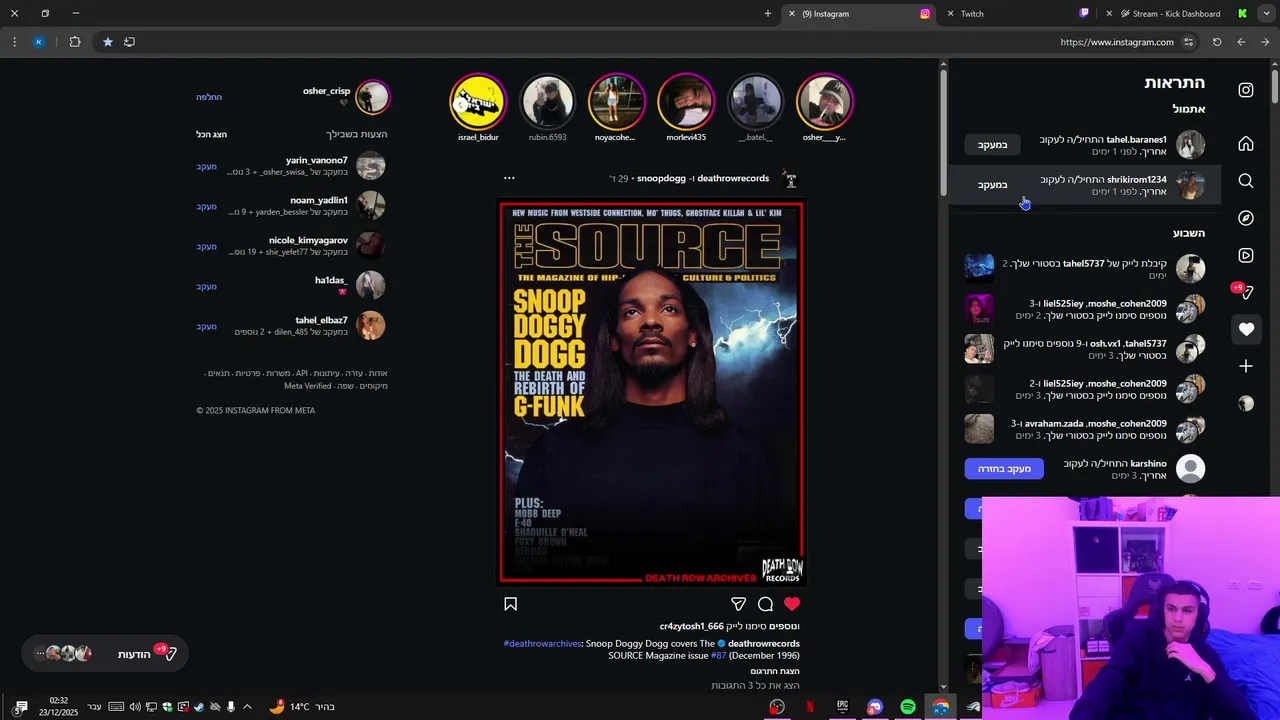Click the Meta Verified footer link
The height and width of the screenshot is (720, 1280).
[x=307, y=386]
